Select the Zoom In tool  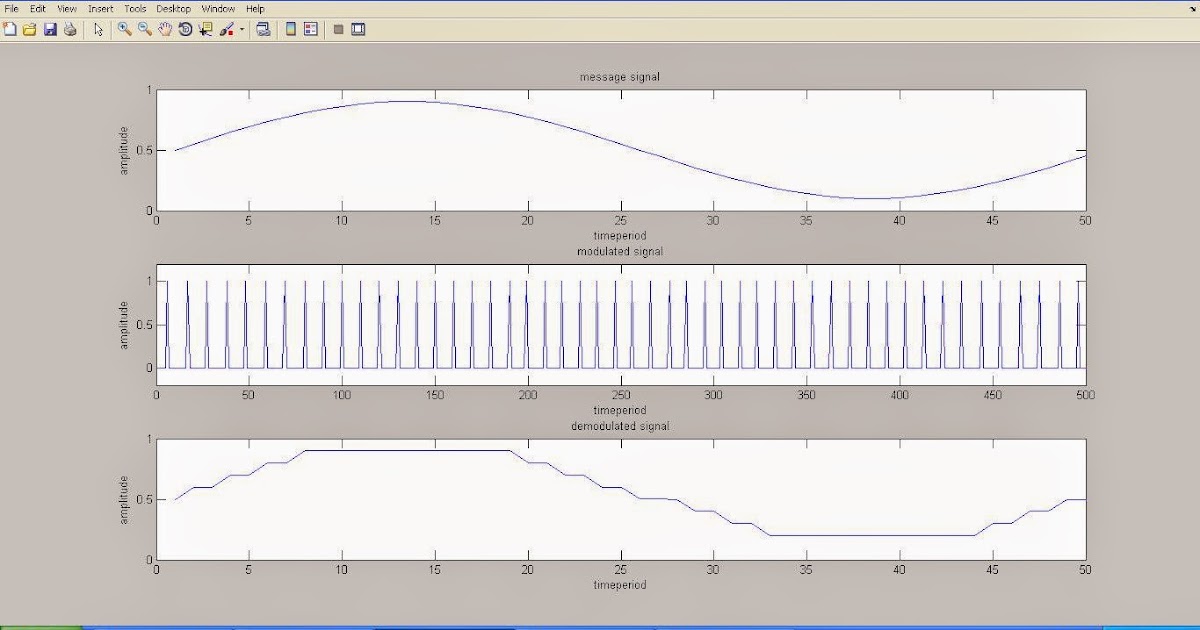[x=123, y=30]
